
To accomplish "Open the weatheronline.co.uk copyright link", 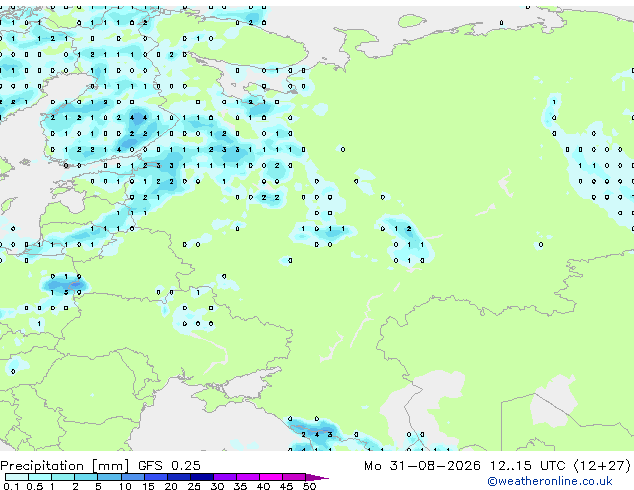I will pos(550,481).
